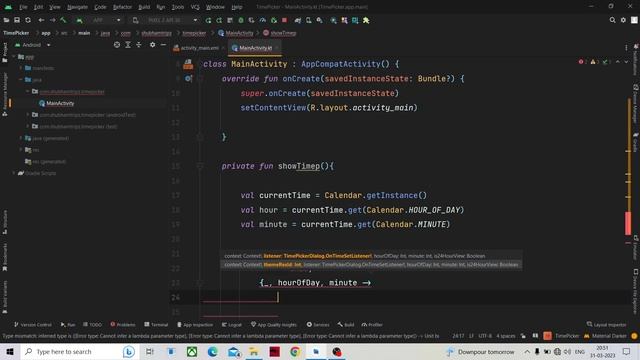Collapse the app module tree node
The height and width of the screenshot is (360, 640).
pyautogui.click(x=14, y=57)
